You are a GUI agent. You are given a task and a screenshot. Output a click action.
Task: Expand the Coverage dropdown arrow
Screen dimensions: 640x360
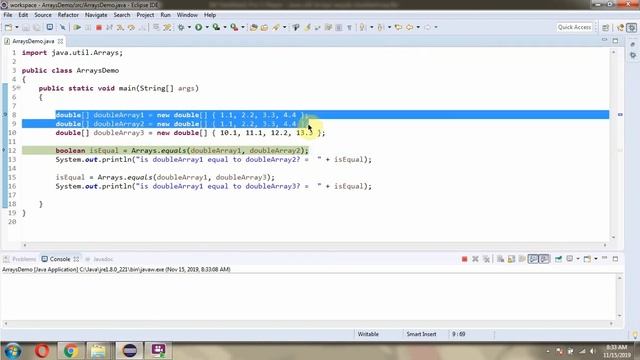(x=225, y=27)
